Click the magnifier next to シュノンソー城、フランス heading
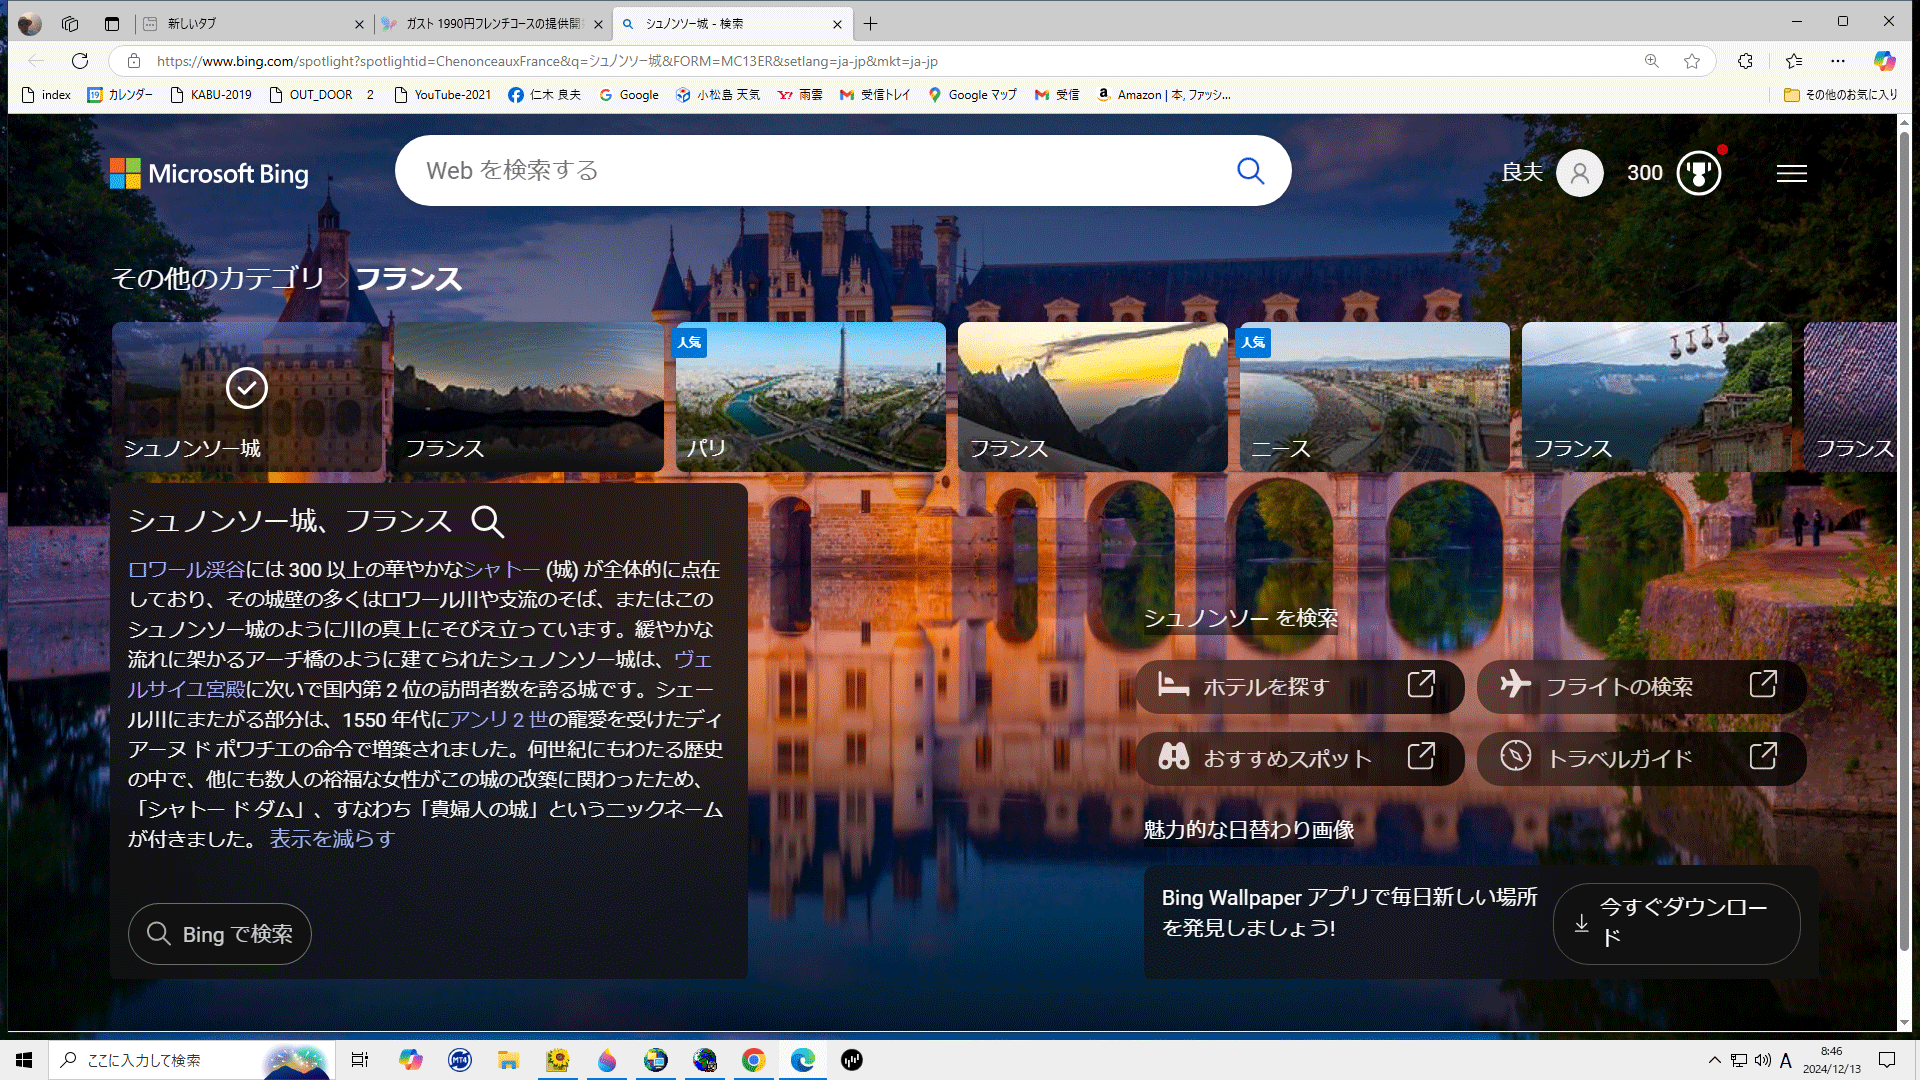The height and width of the screenshot is (1080, 1920). [487, 521]
